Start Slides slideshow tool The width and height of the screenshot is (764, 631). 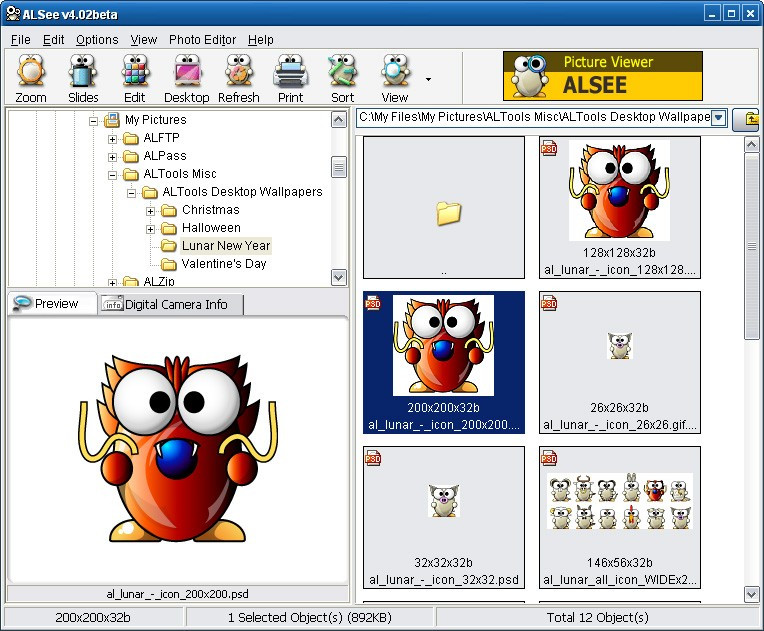click(x=83, y=78)
